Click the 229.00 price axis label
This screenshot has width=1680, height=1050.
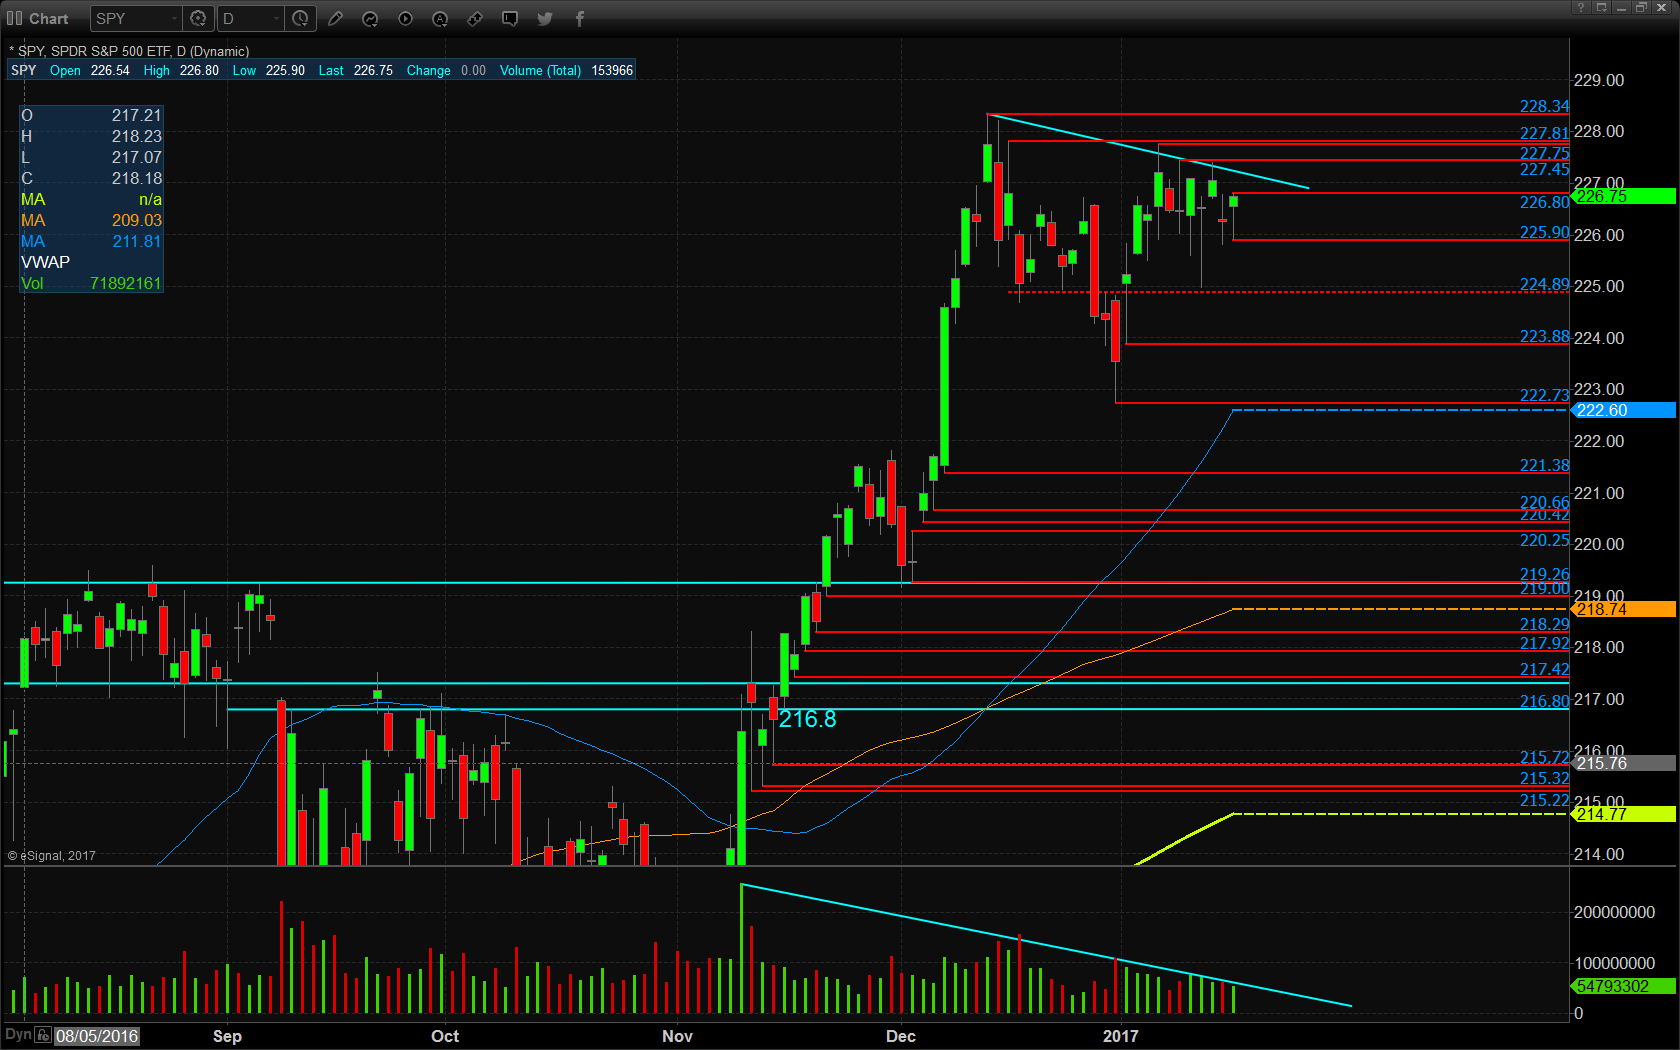pos(1599,80)
